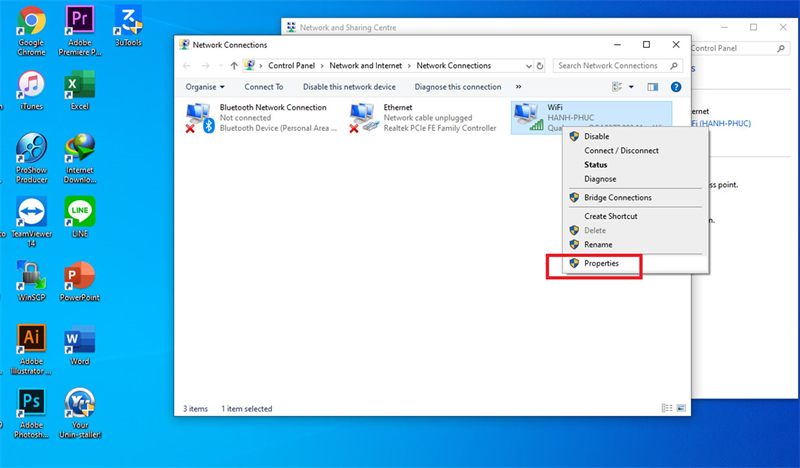This screenshot has width=800, height=468.
Task: Launch Adobe Illustrator desktop icon
Action: (31, 350)
